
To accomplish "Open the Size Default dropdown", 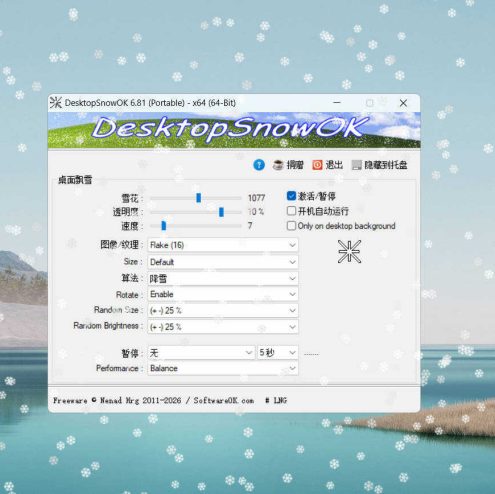I will tap(223, 262).
